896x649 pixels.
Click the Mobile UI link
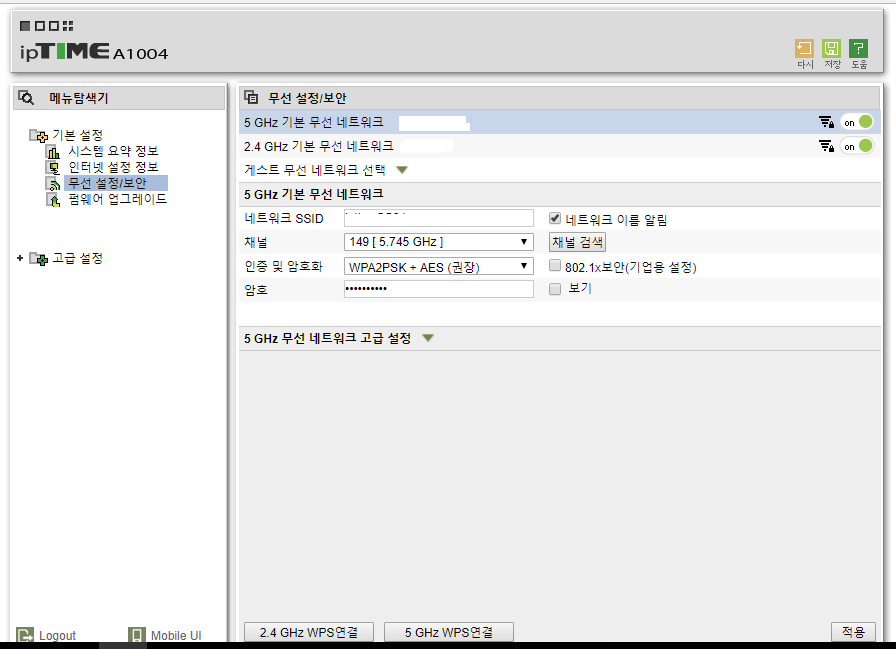click(176, 635)
